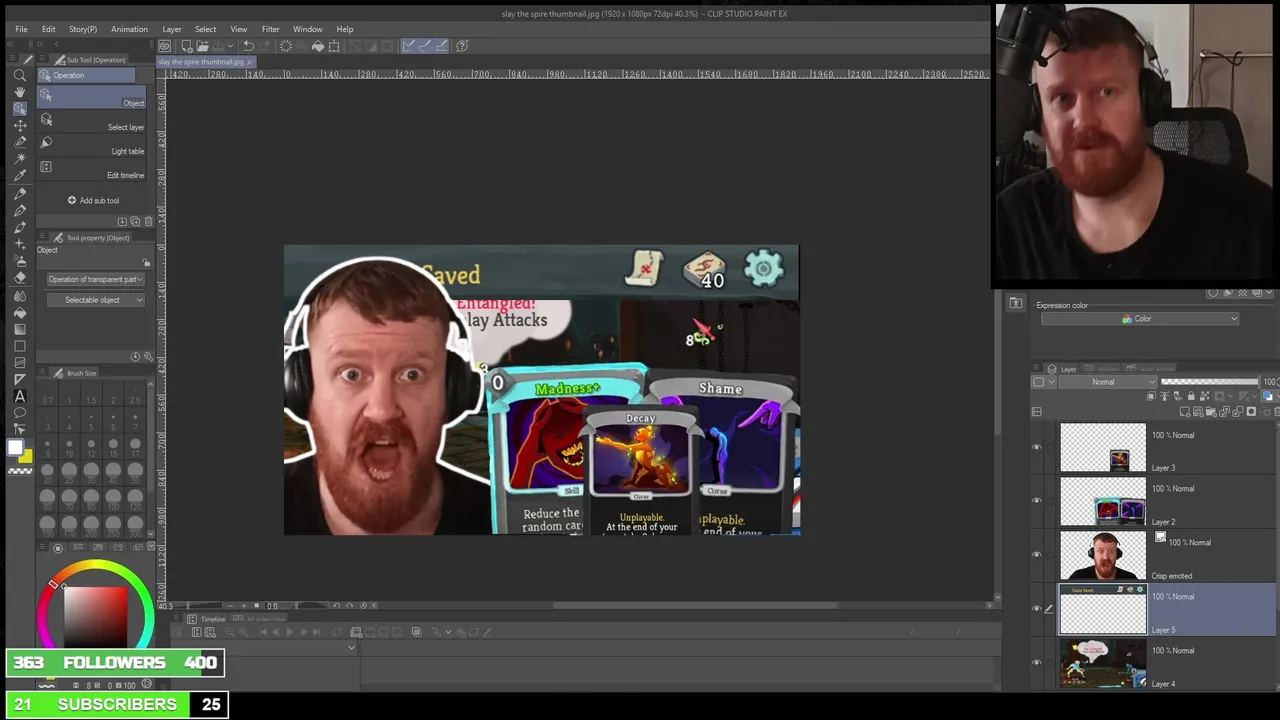Toggle snap to ruler icon
Image resolution: width=1280 pixels, height=720 pixels.
(x=408, y=46)
